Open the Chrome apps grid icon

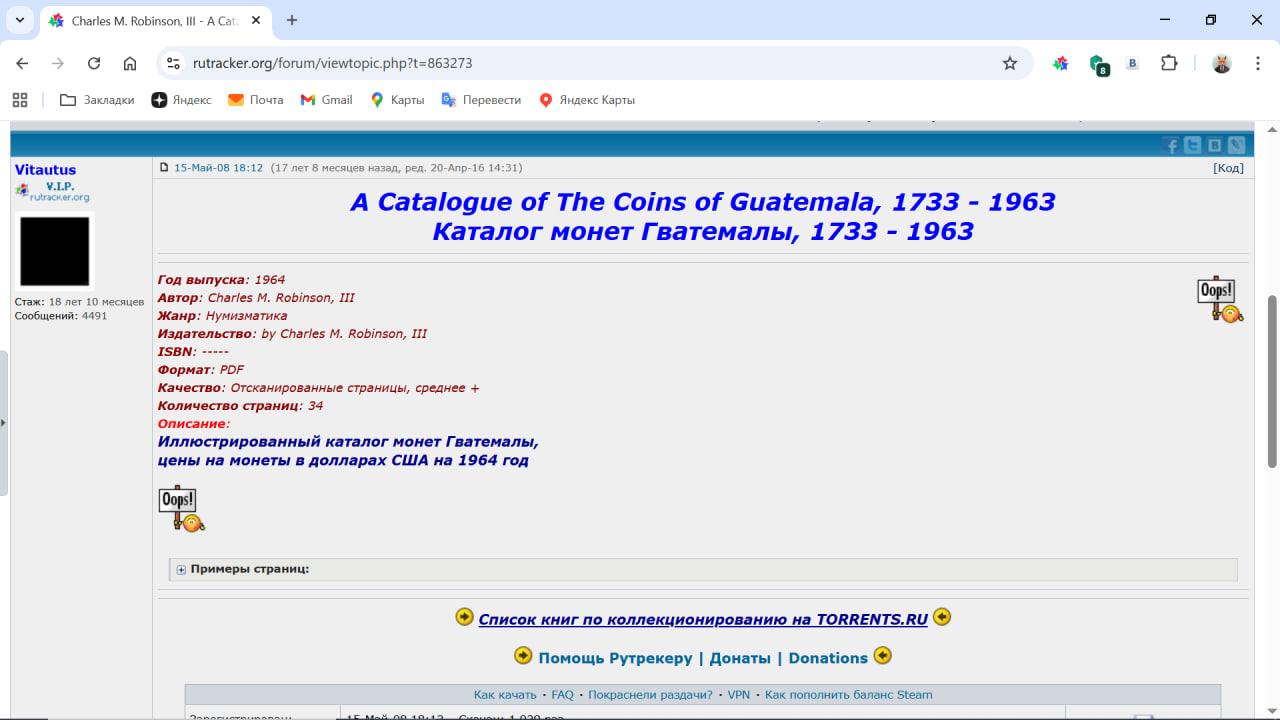pos(20,100)
